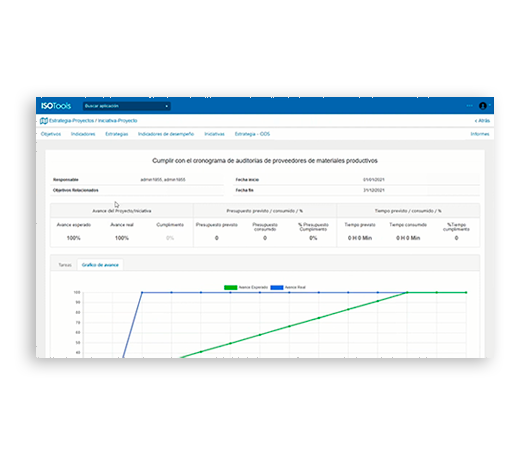Expand the Buscar aplicación dropdown

pos(126,106)
